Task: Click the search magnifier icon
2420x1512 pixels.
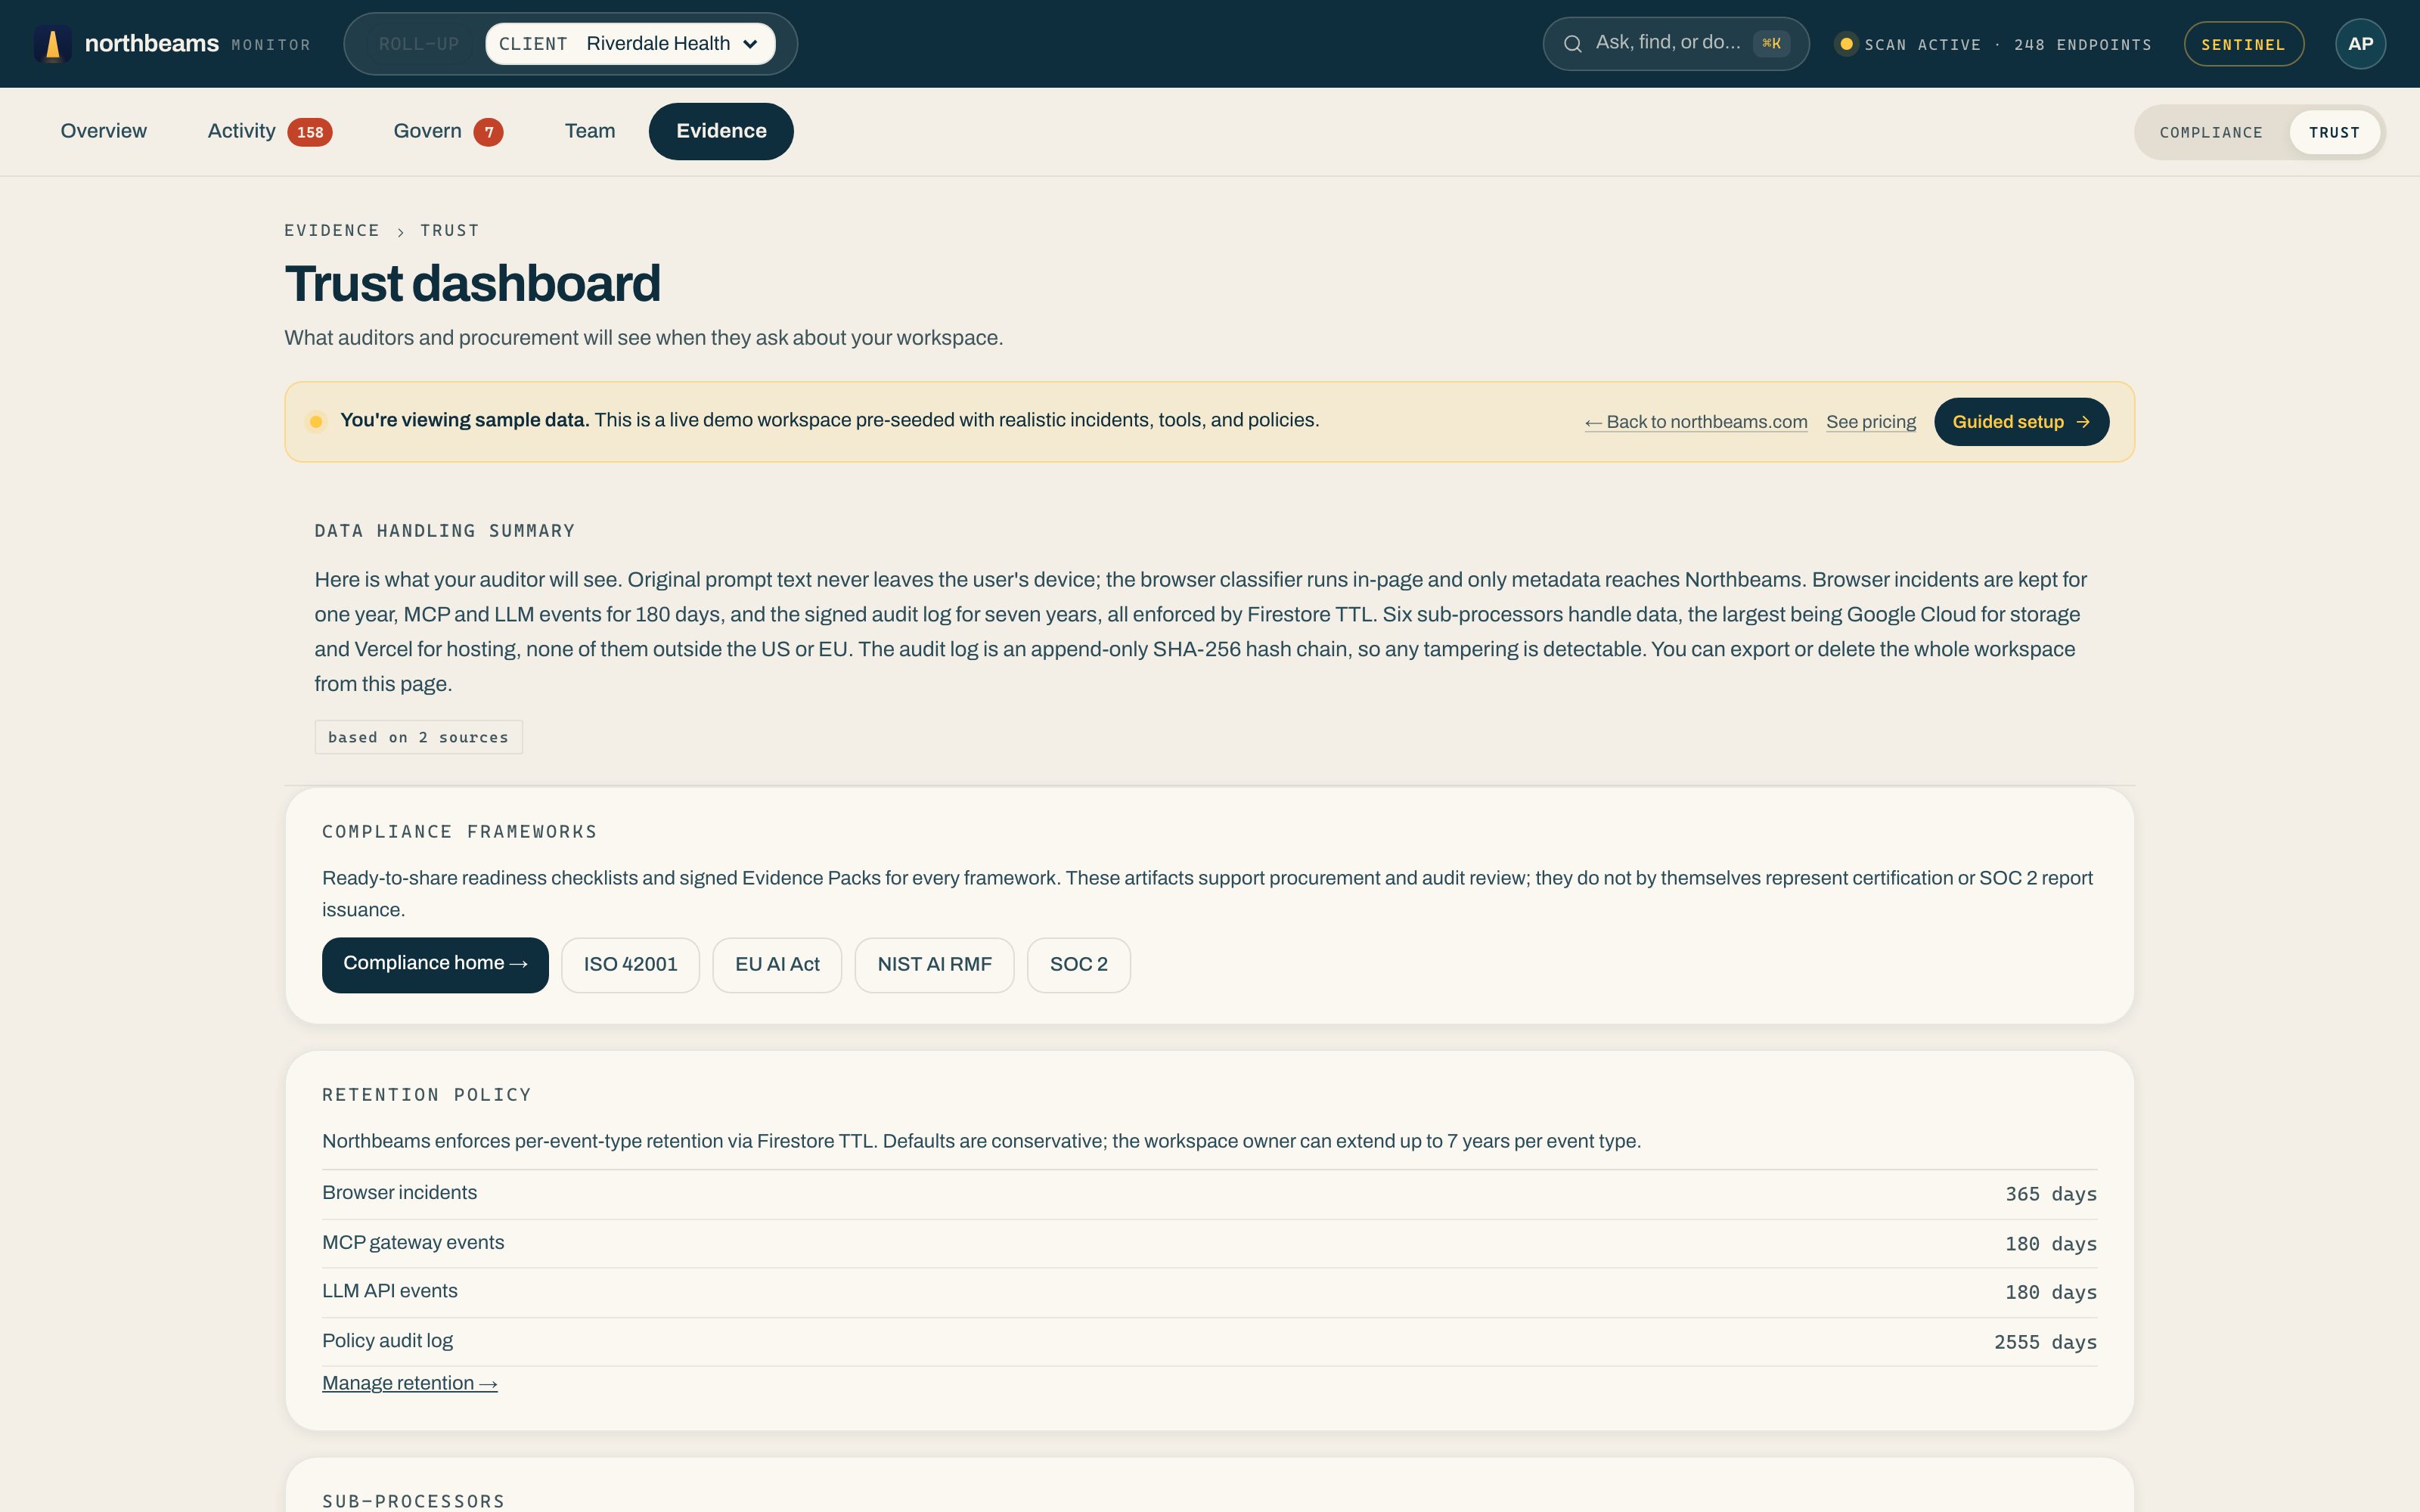Action: (x=1572, y=44)
